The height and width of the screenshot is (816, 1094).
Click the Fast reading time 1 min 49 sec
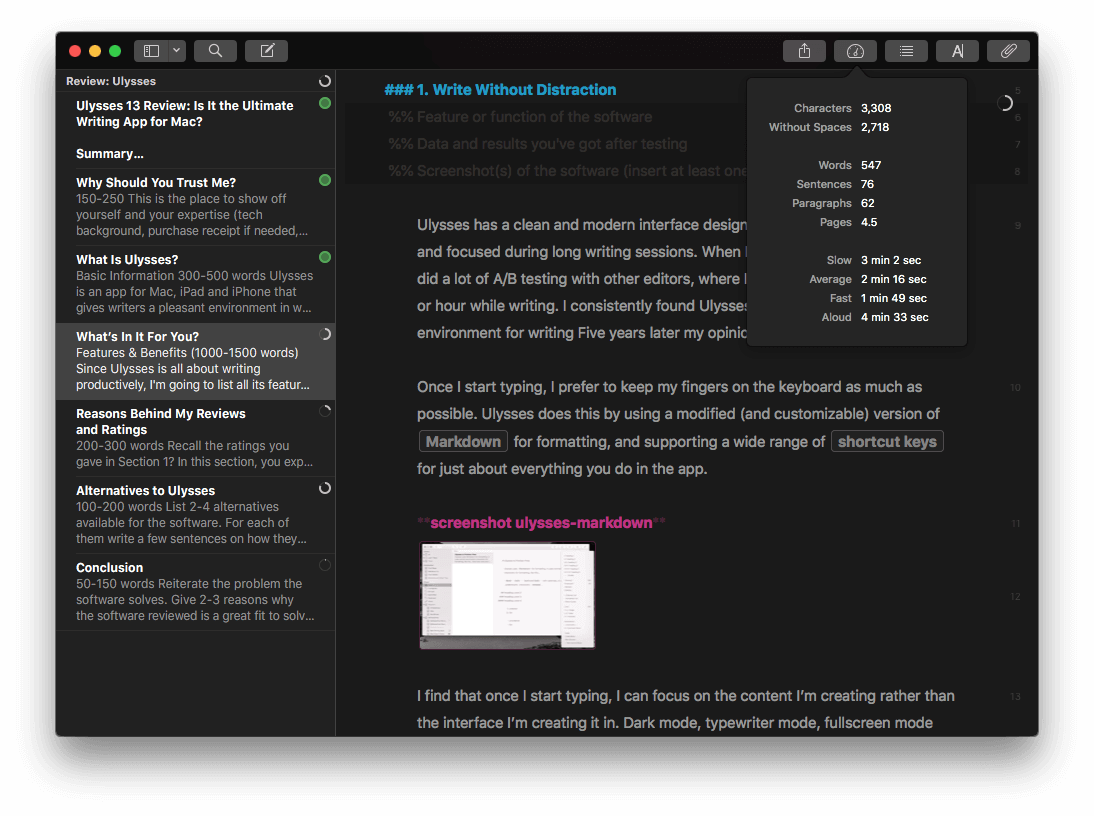point(894,298)
